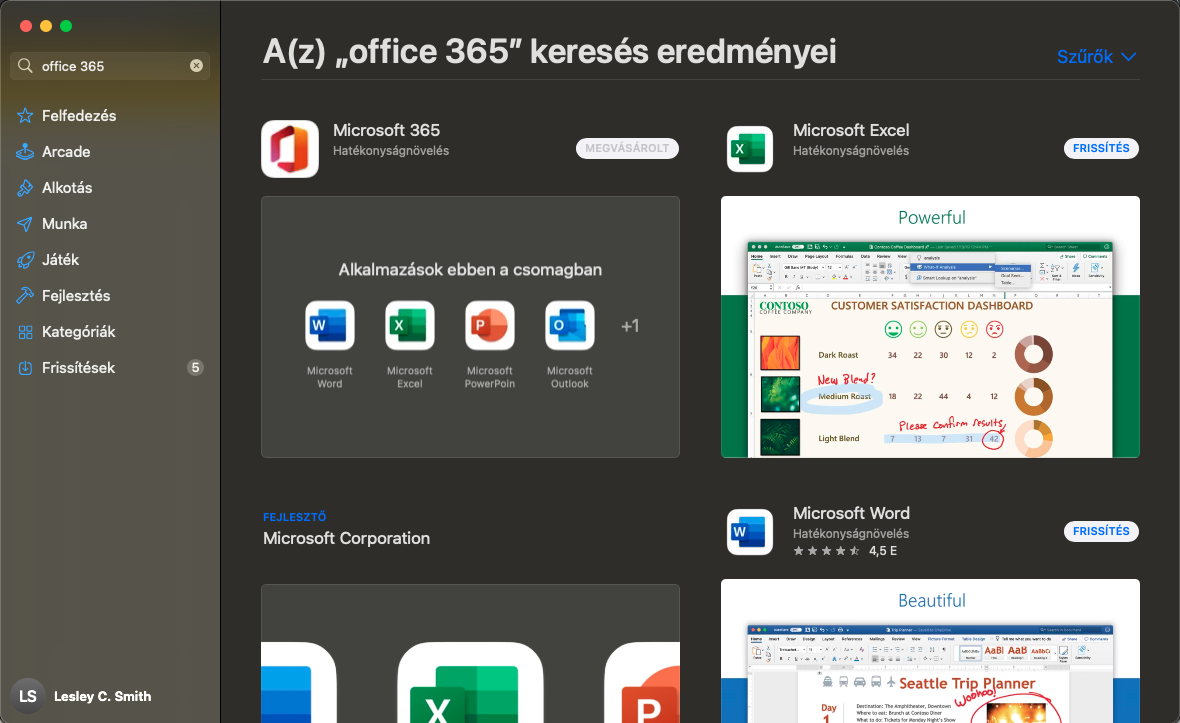This screenshot has height=723, width=1180.
Task: Click Hatékonyságnövelés under Microsoft Excel
Action: 850,150
